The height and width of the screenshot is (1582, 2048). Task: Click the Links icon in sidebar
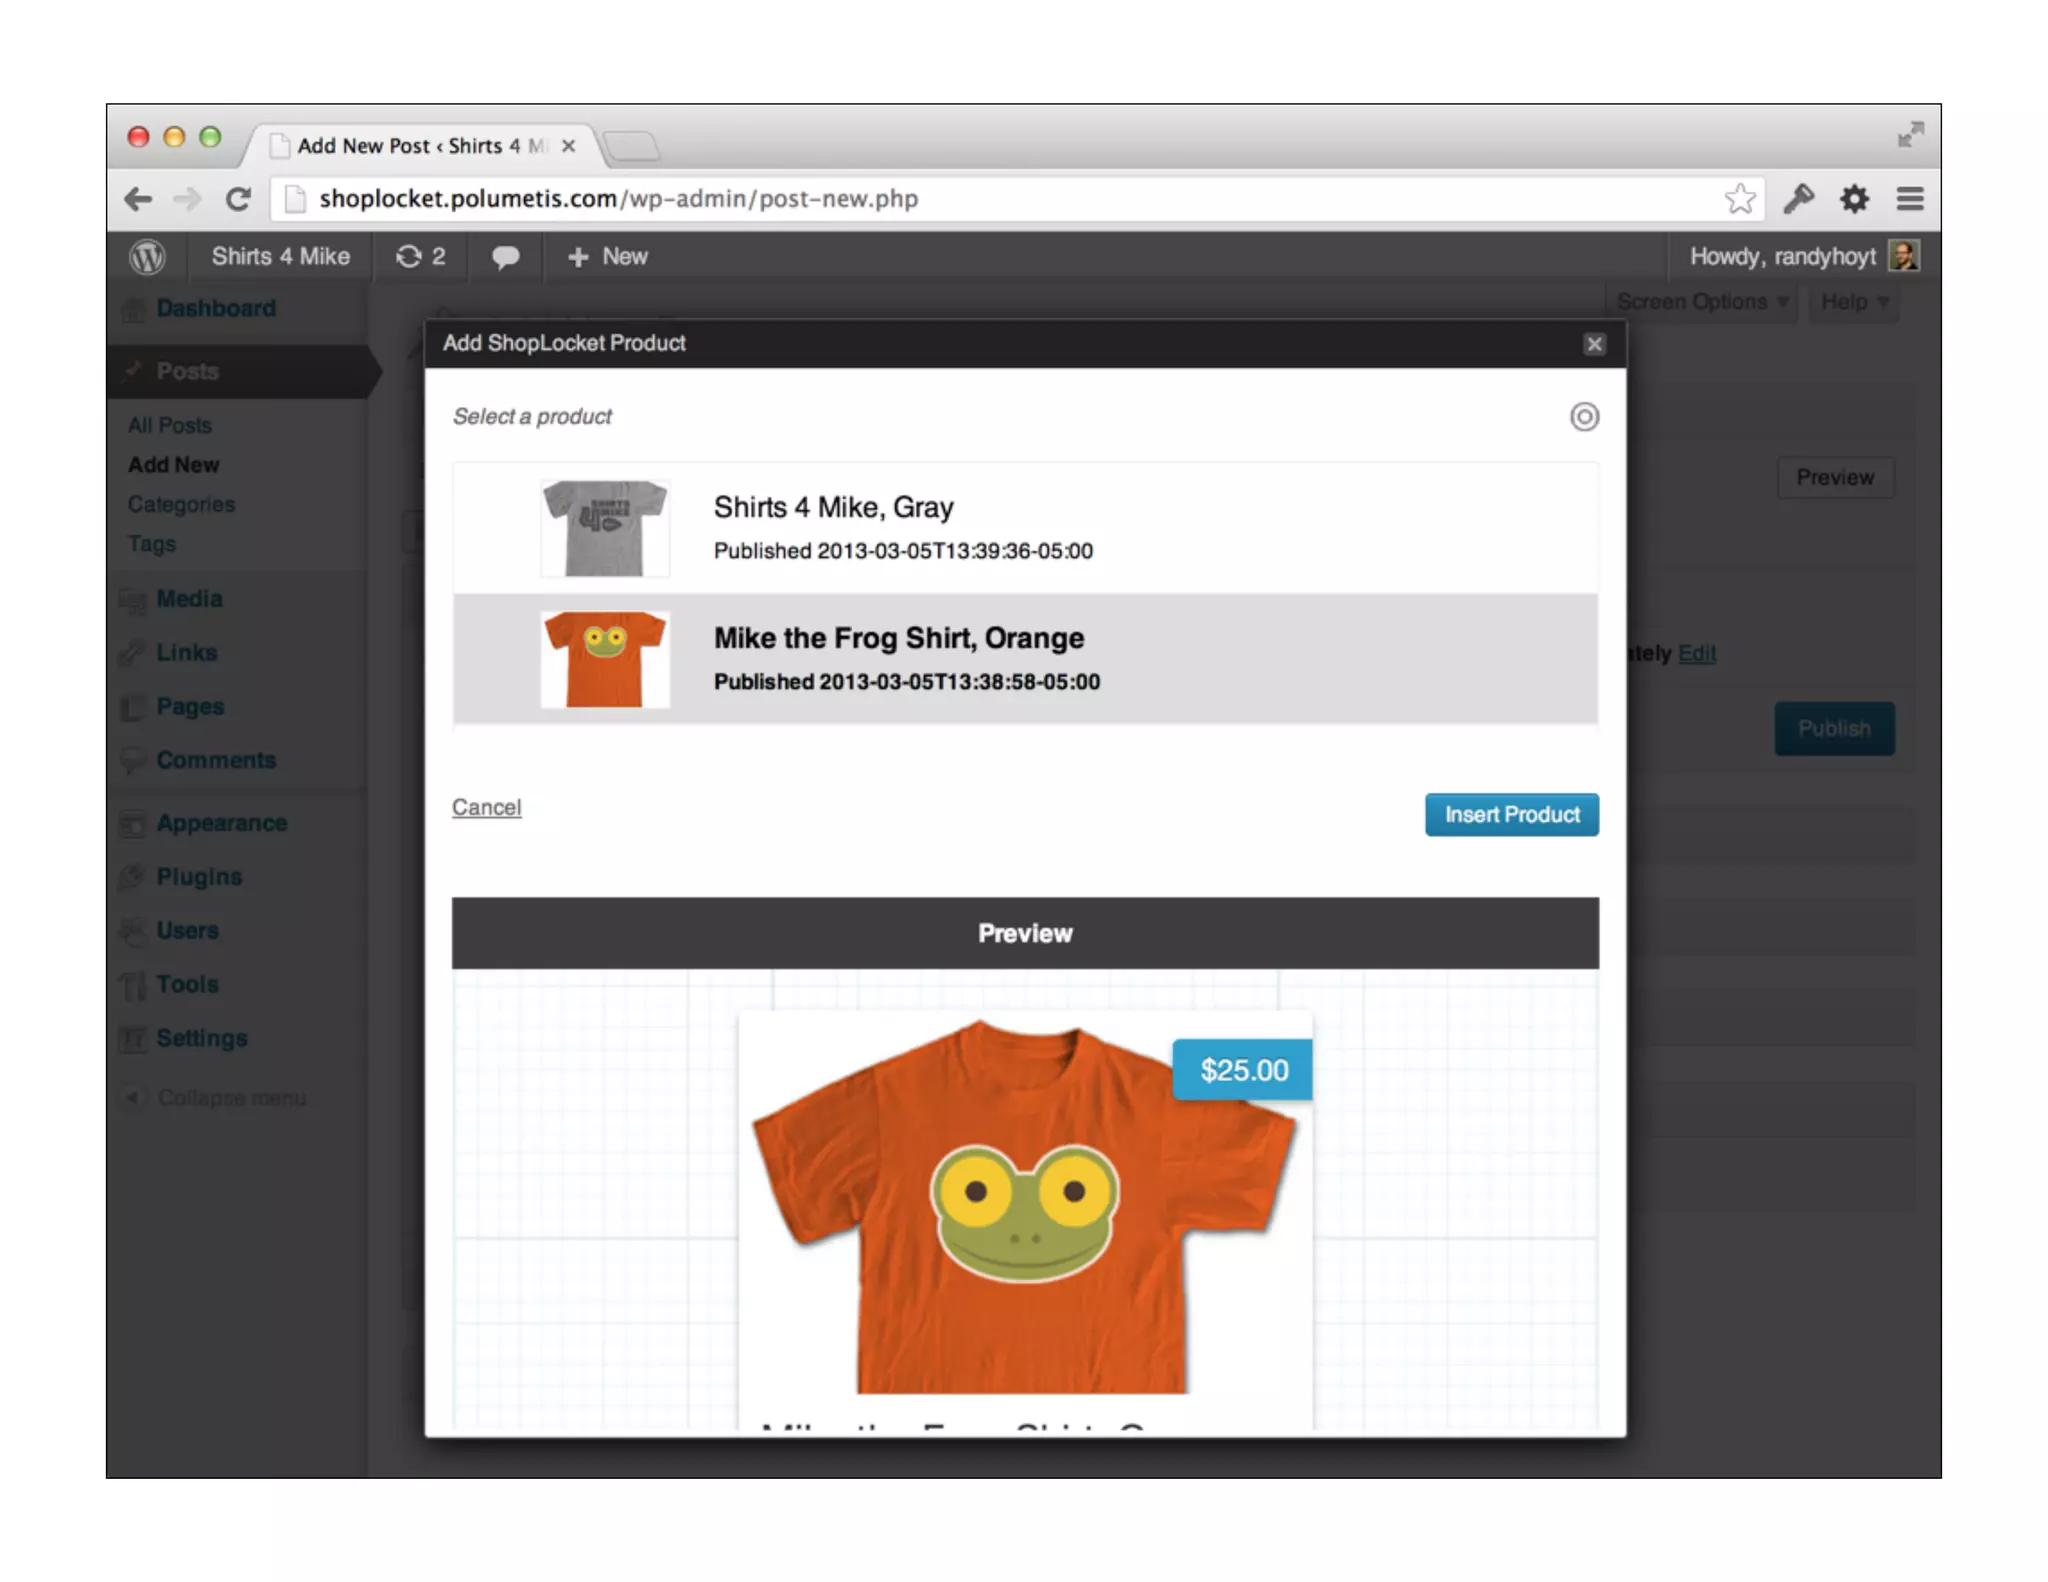click(x=133, y=653)
